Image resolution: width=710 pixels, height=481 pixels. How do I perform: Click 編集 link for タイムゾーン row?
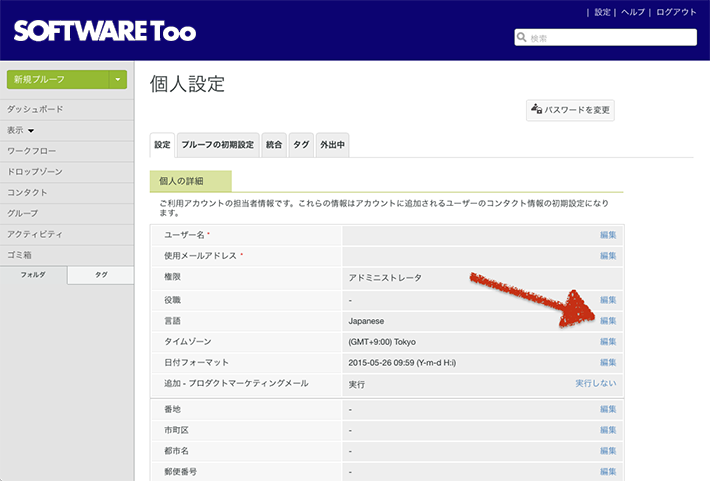coord(608,341)
